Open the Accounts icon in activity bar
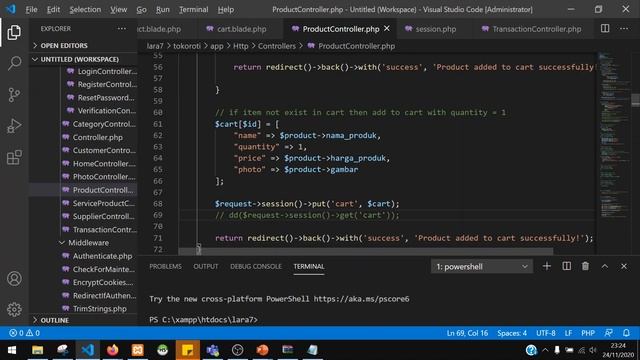640x360 pixels. click(14, 278)
